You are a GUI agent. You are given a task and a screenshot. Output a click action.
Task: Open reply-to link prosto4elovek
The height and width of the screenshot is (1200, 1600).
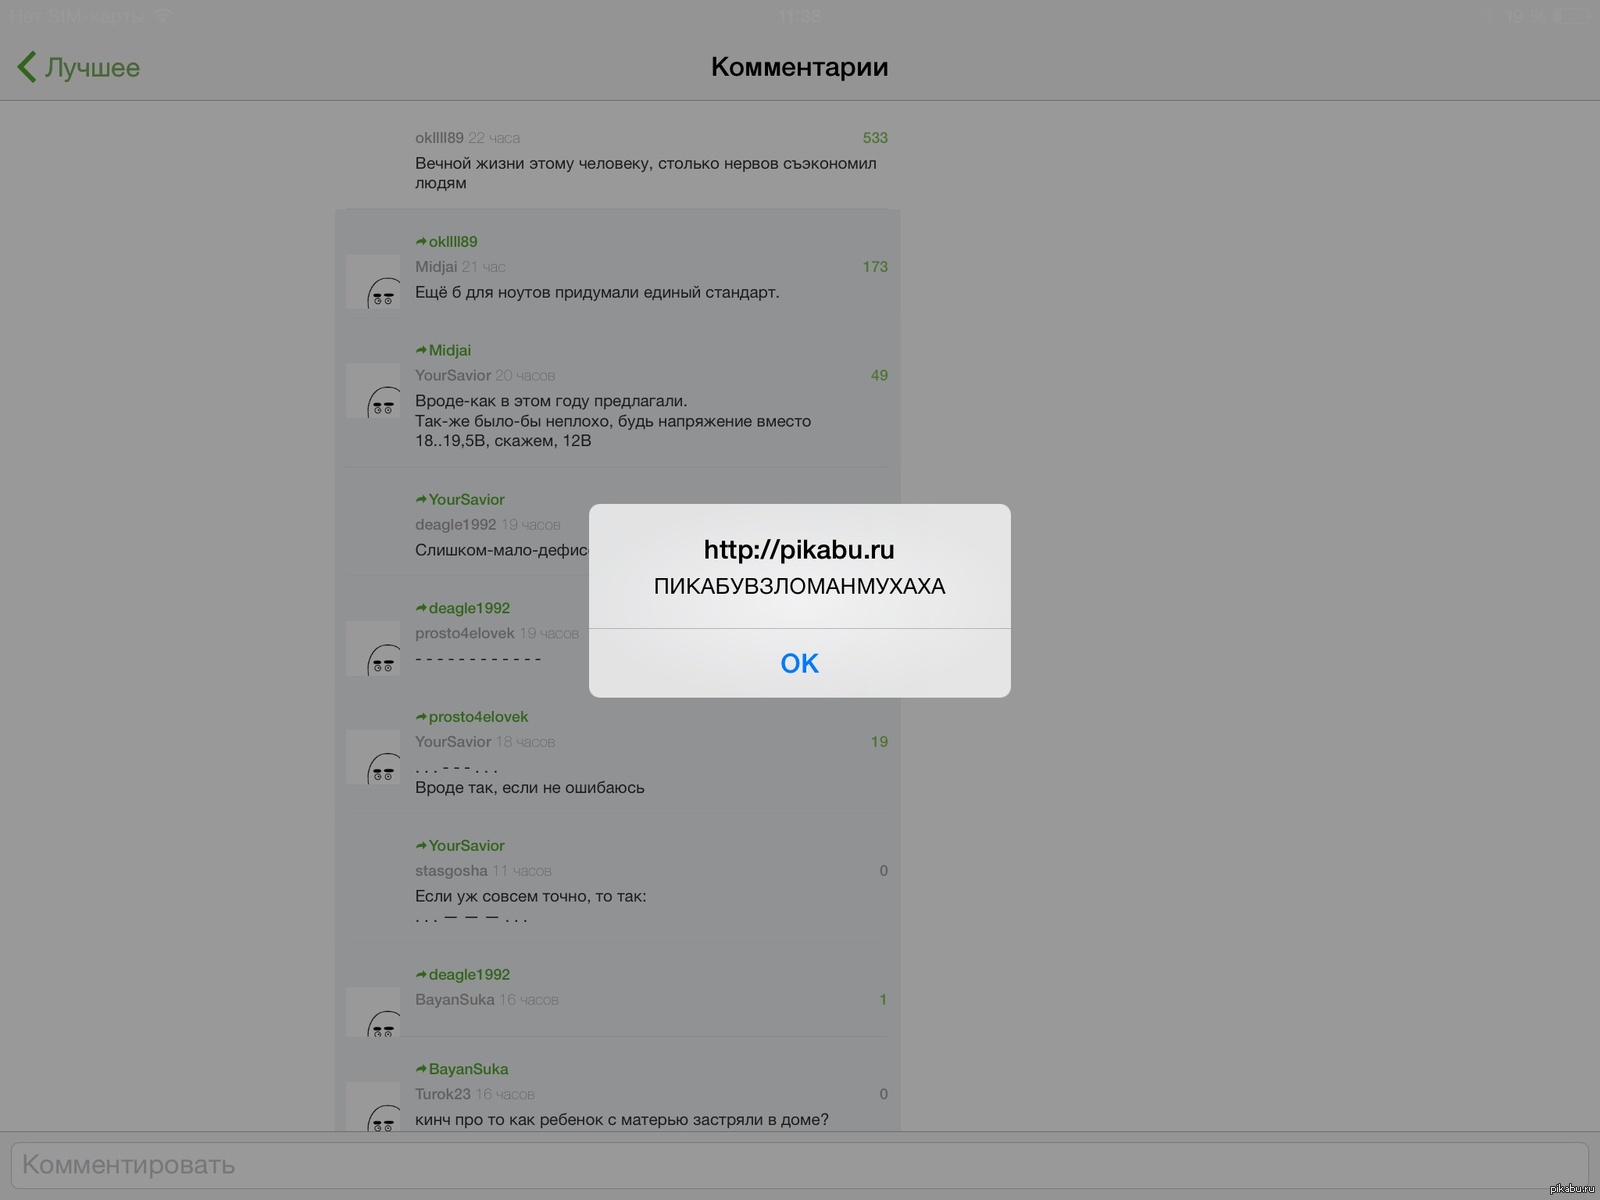coord(477,717)
